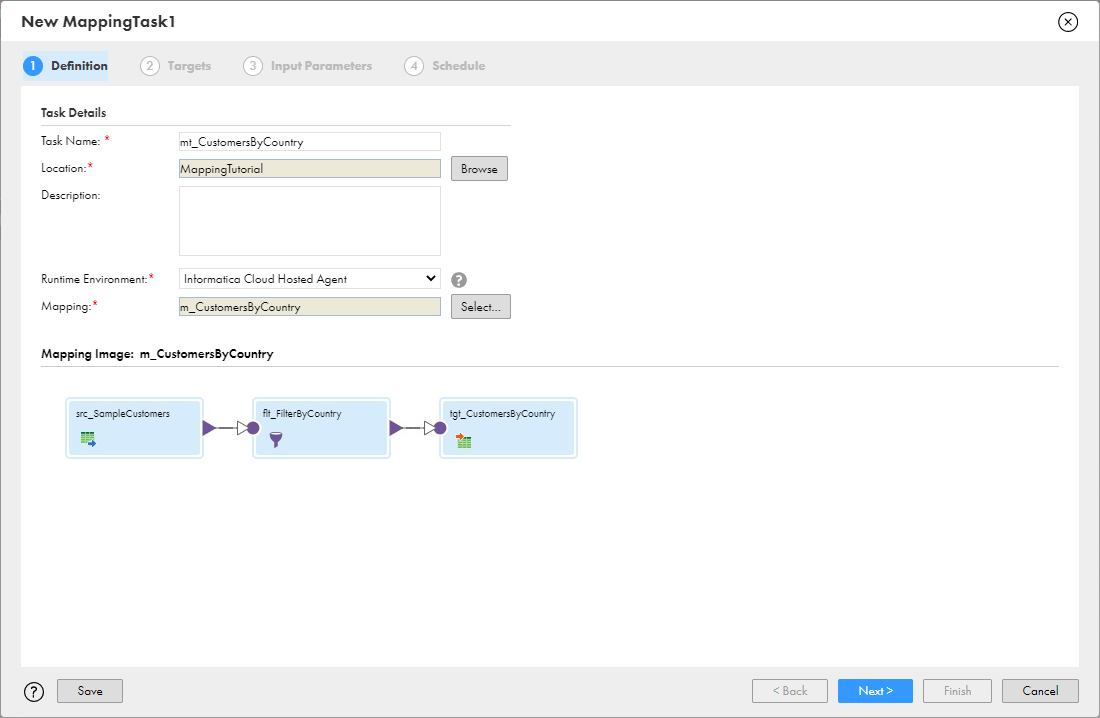Go to step 4 Schedule tab
Viewport: 1100px width, 718px height.
[x=445, y=66]
